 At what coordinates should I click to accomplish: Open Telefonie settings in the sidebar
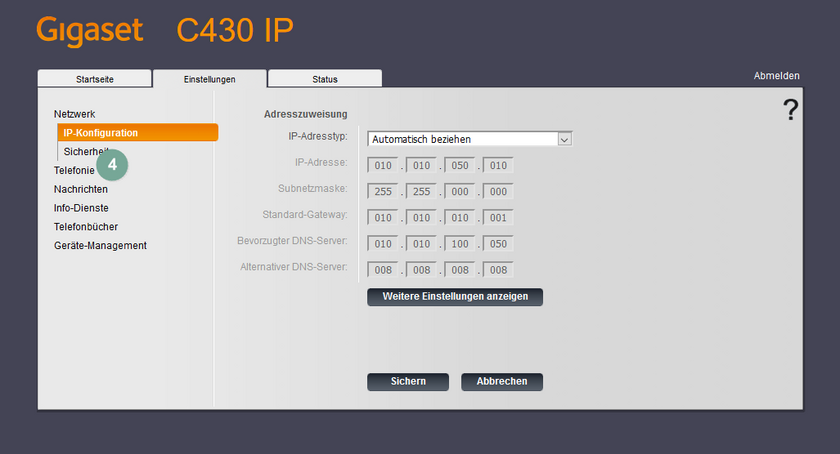point(74,170)
